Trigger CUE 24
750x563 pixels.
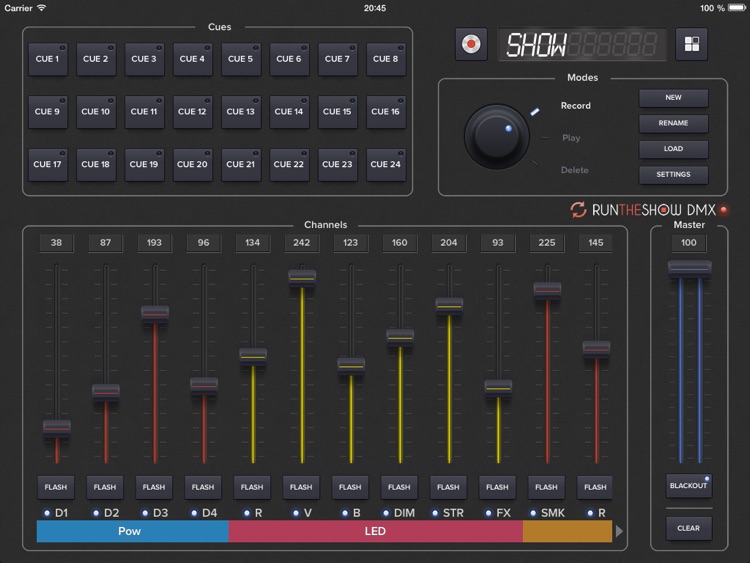[386, 164]
